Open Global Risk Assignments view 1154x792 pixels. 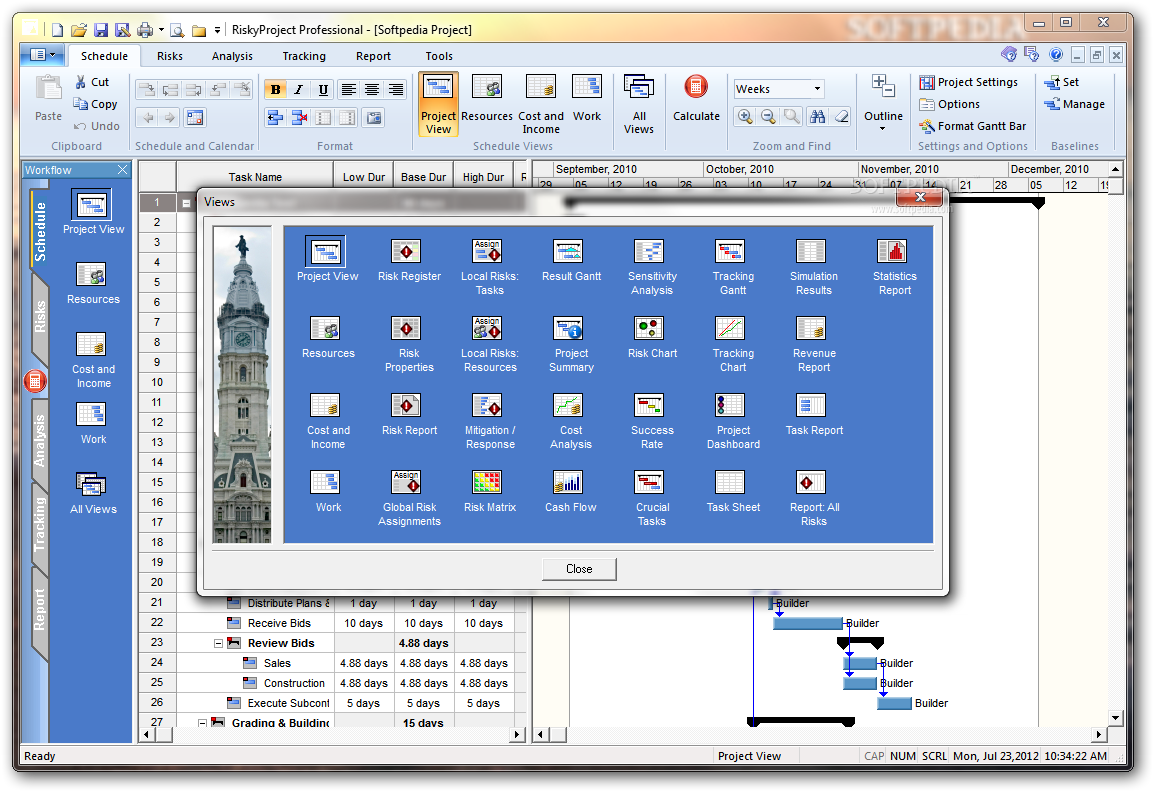pyautogui.click(x=409, y=498)
